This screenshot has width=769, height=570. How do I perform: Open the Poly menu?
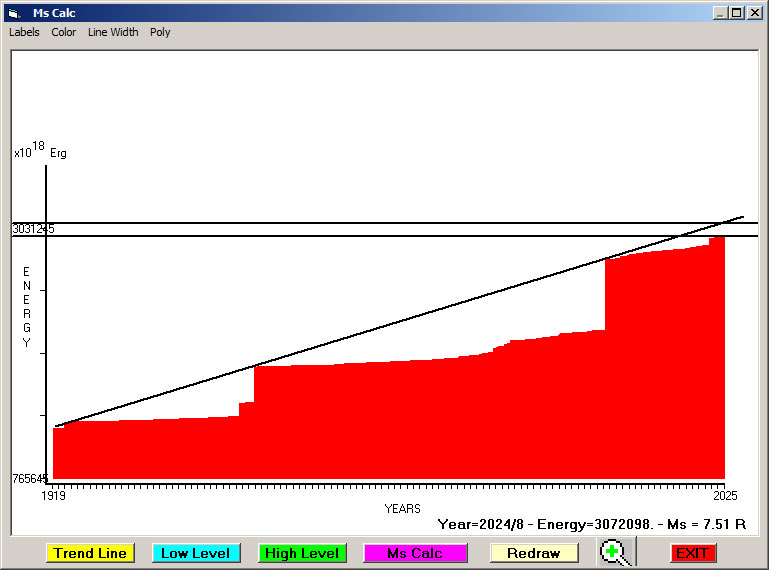tap(160, 32)
